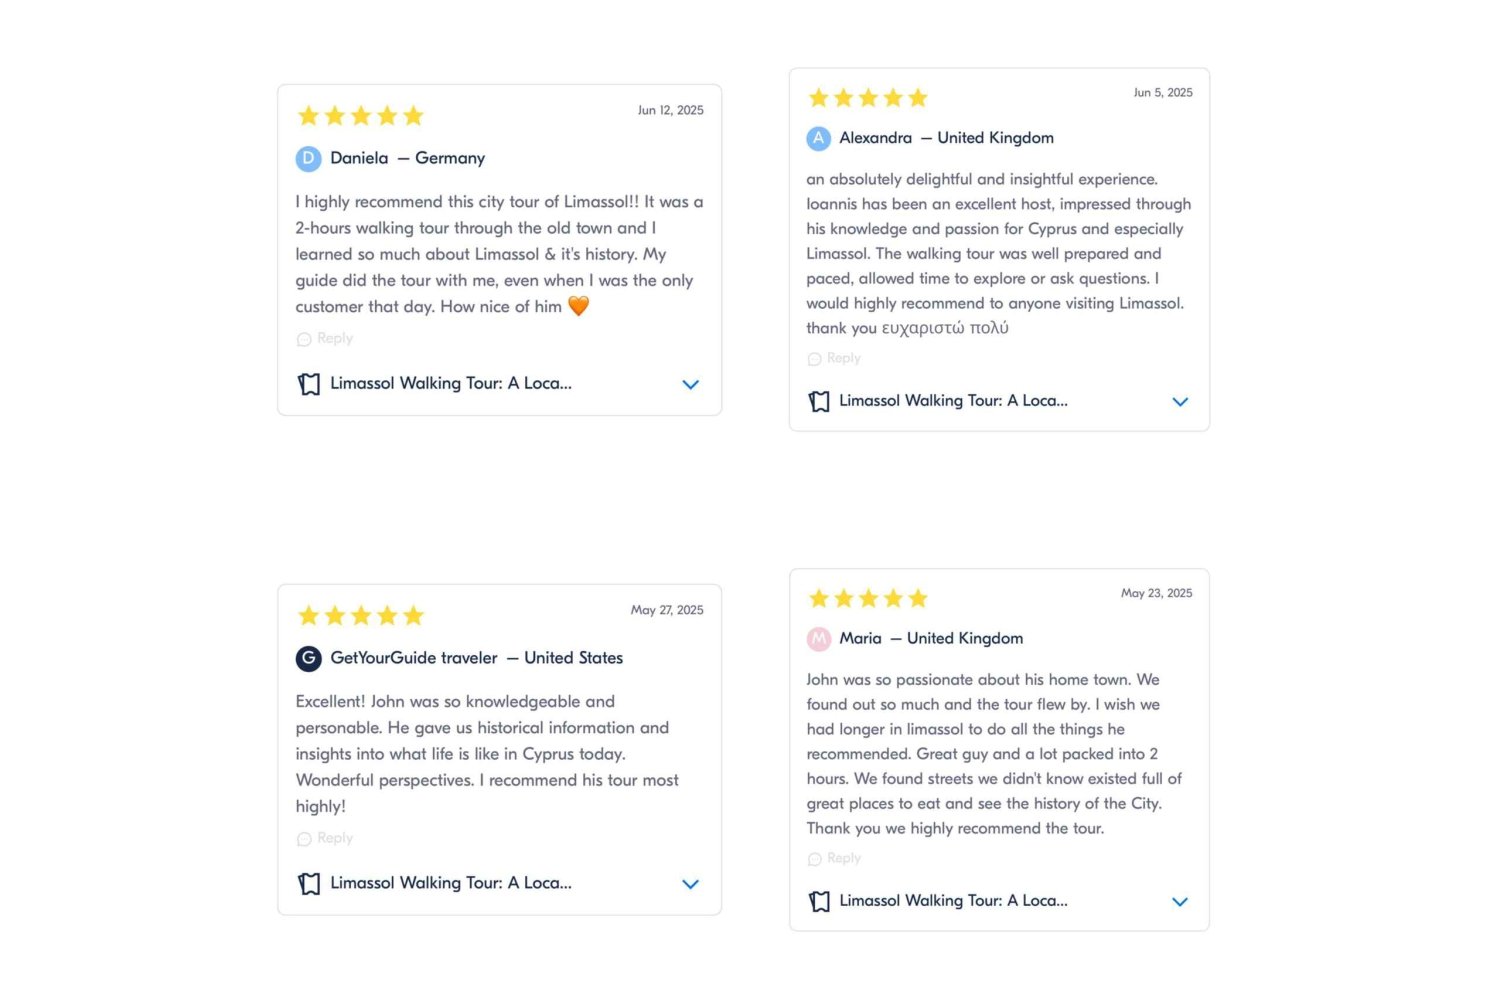The image size is (1500, 1001).
Task: Click the tour icon in Maria's review
Action: click(819, 901)
